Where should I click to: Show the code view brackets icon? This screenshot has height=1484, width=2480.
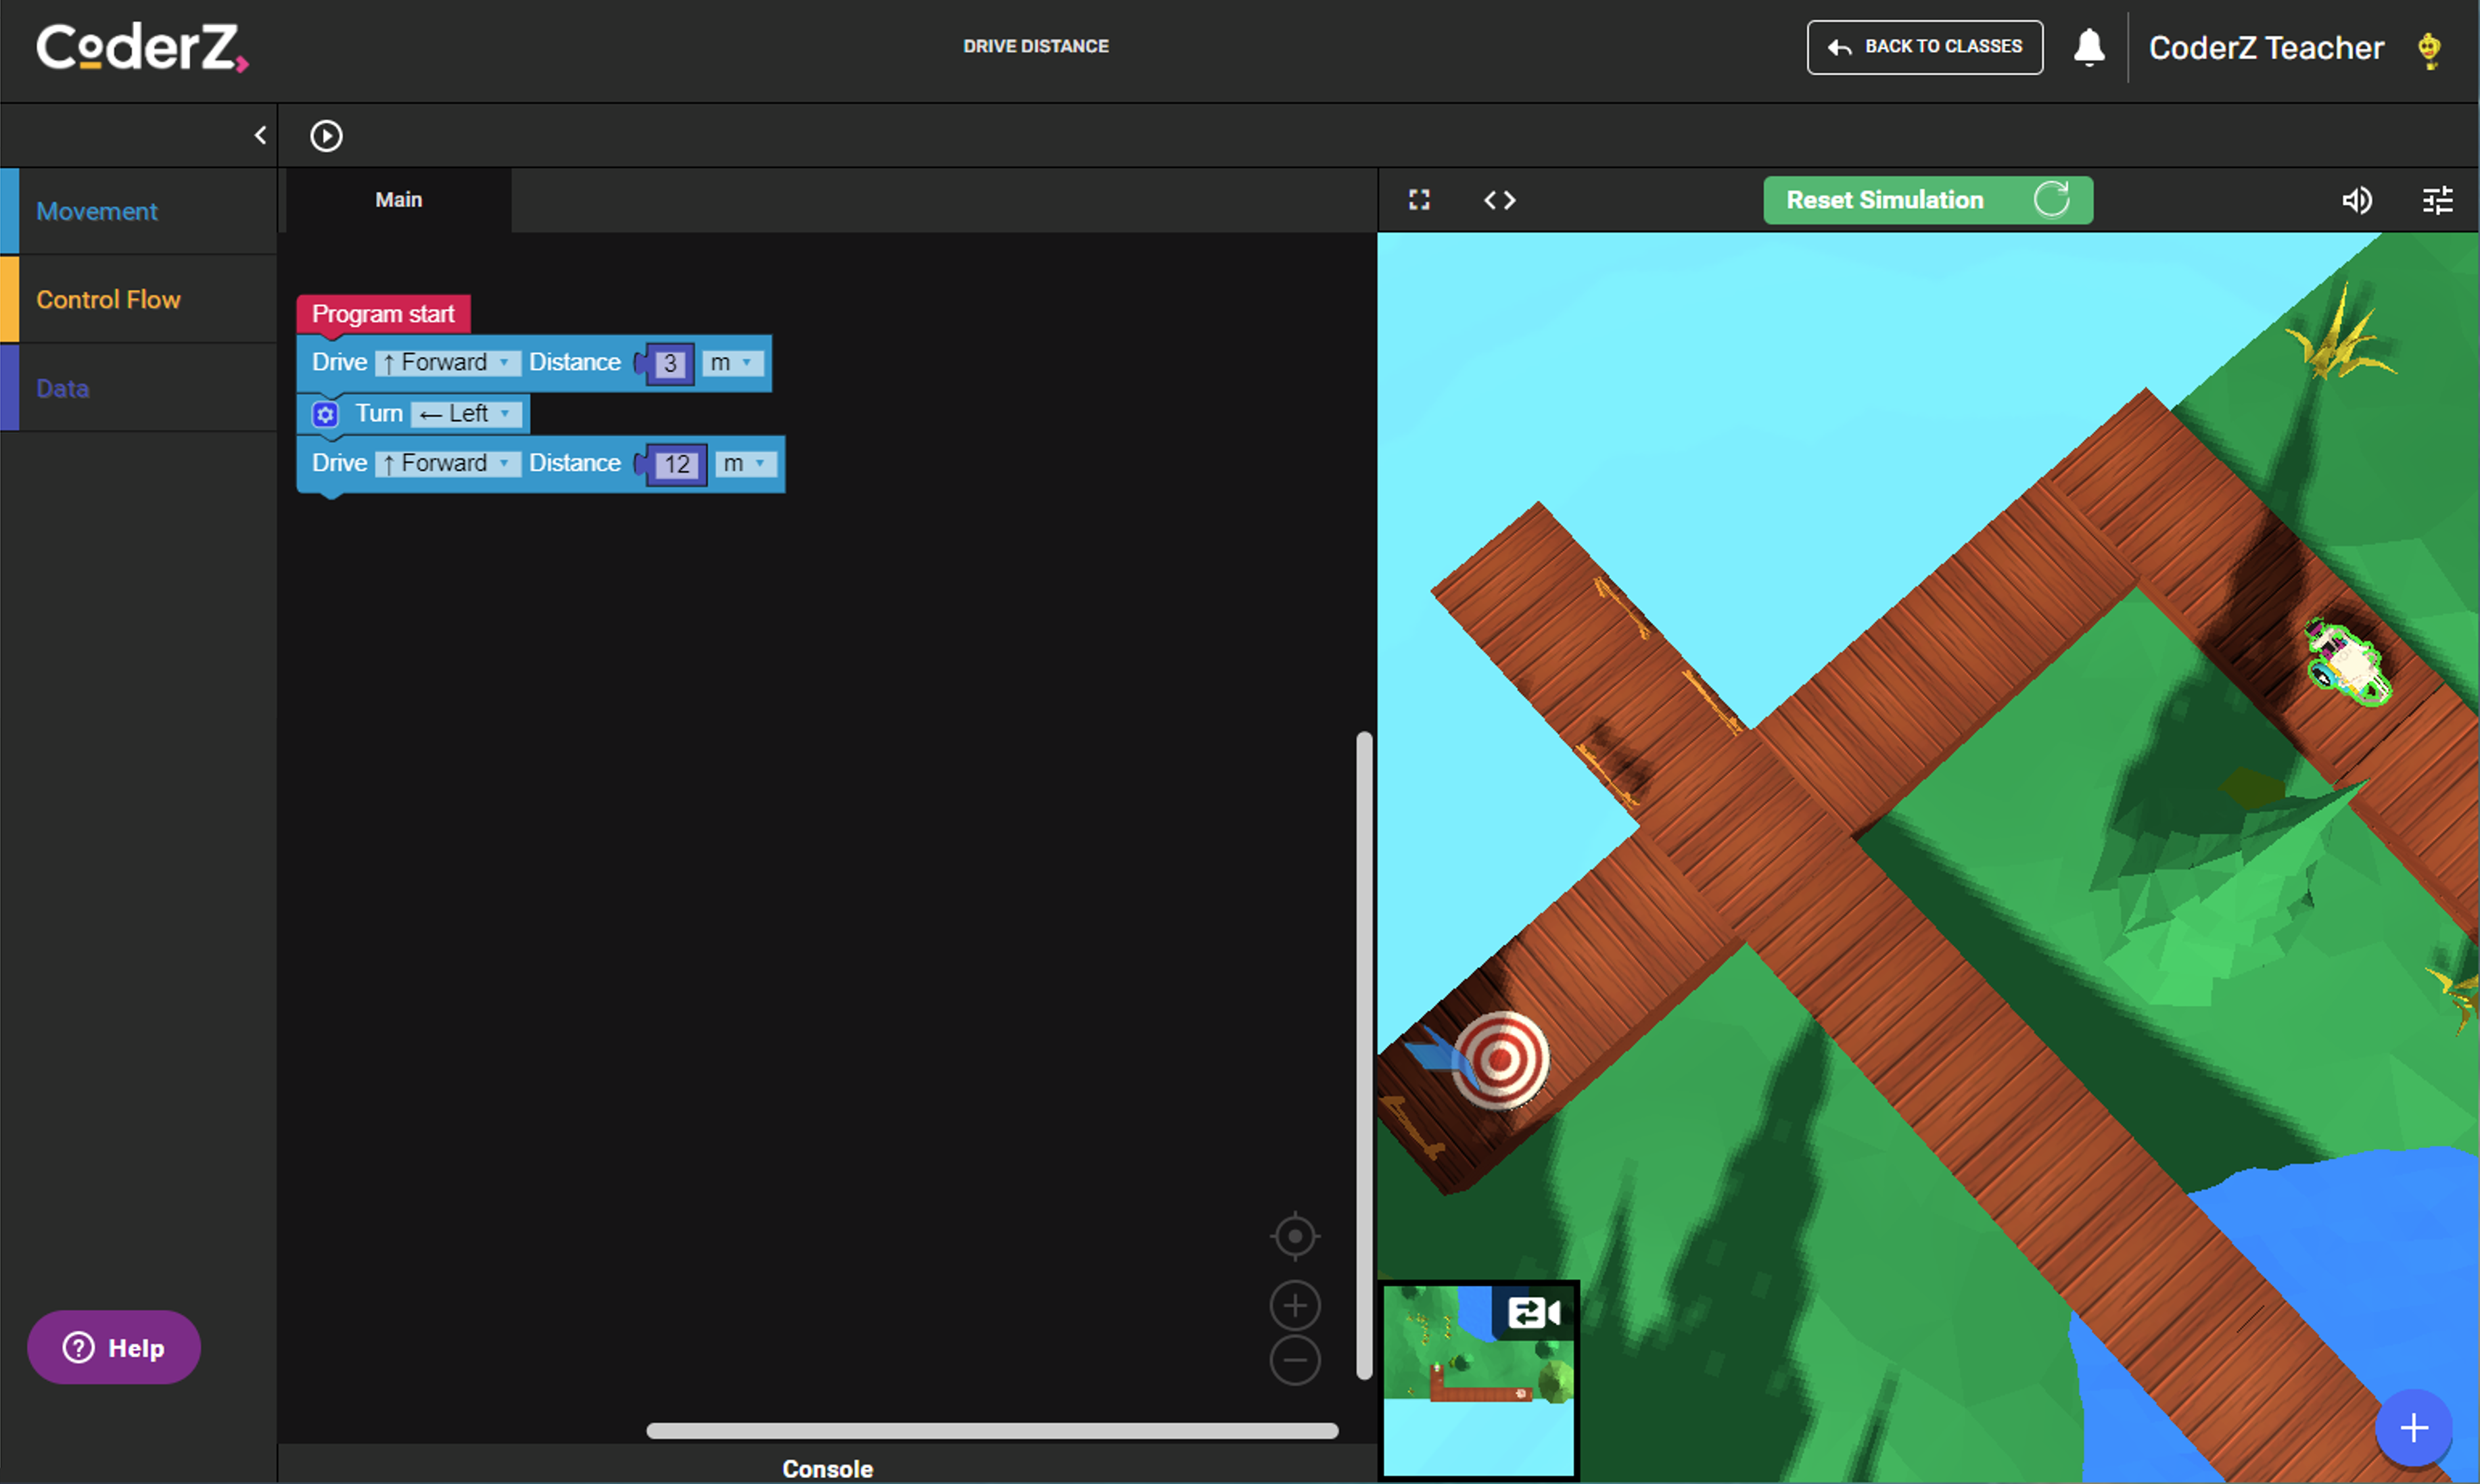(1499, 200)
